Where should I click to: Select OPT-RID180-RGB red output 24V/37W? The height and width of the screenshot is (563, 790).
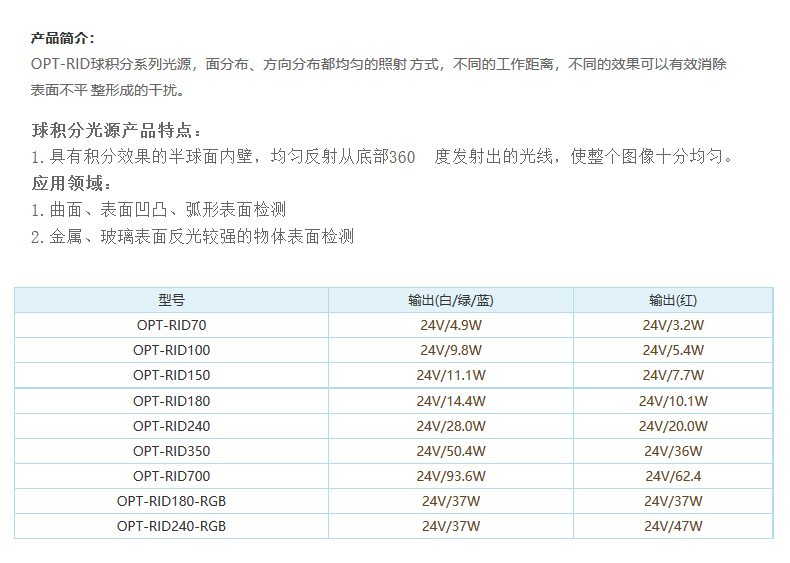tap(673, 502)
